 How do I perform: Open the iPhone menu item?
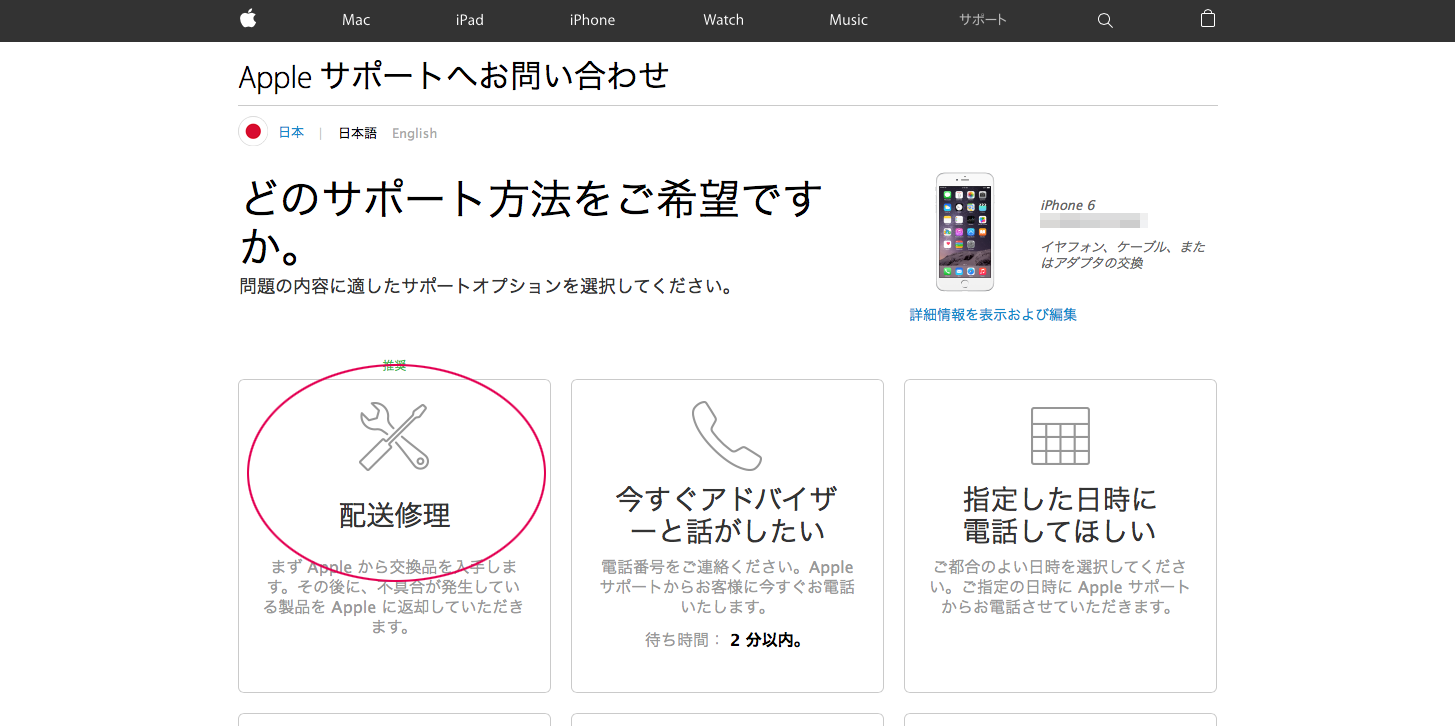(x=592, y=20)
